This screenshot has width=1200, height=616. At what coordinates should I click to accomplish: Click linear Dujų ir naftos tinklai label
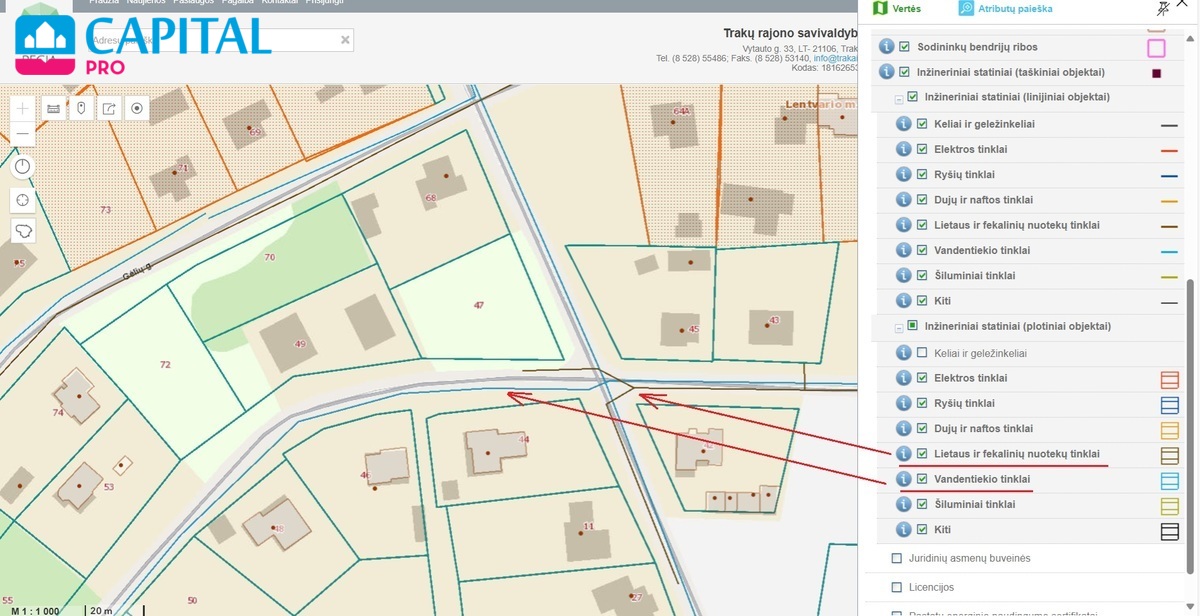click(x=983, y=200)
